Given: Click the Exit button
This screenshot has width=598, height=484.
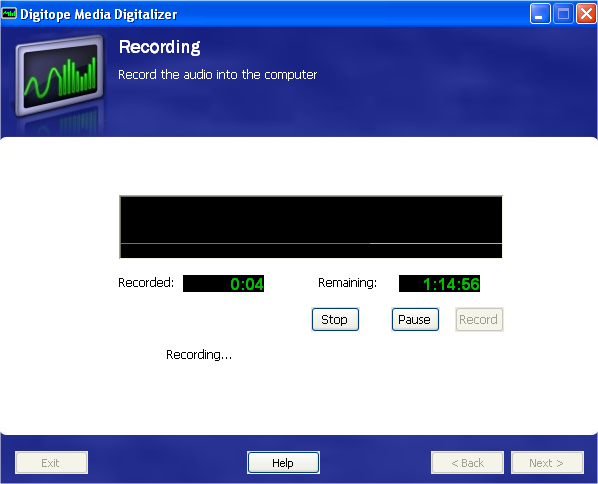Looking at the screenshot, I should point(51,463).
